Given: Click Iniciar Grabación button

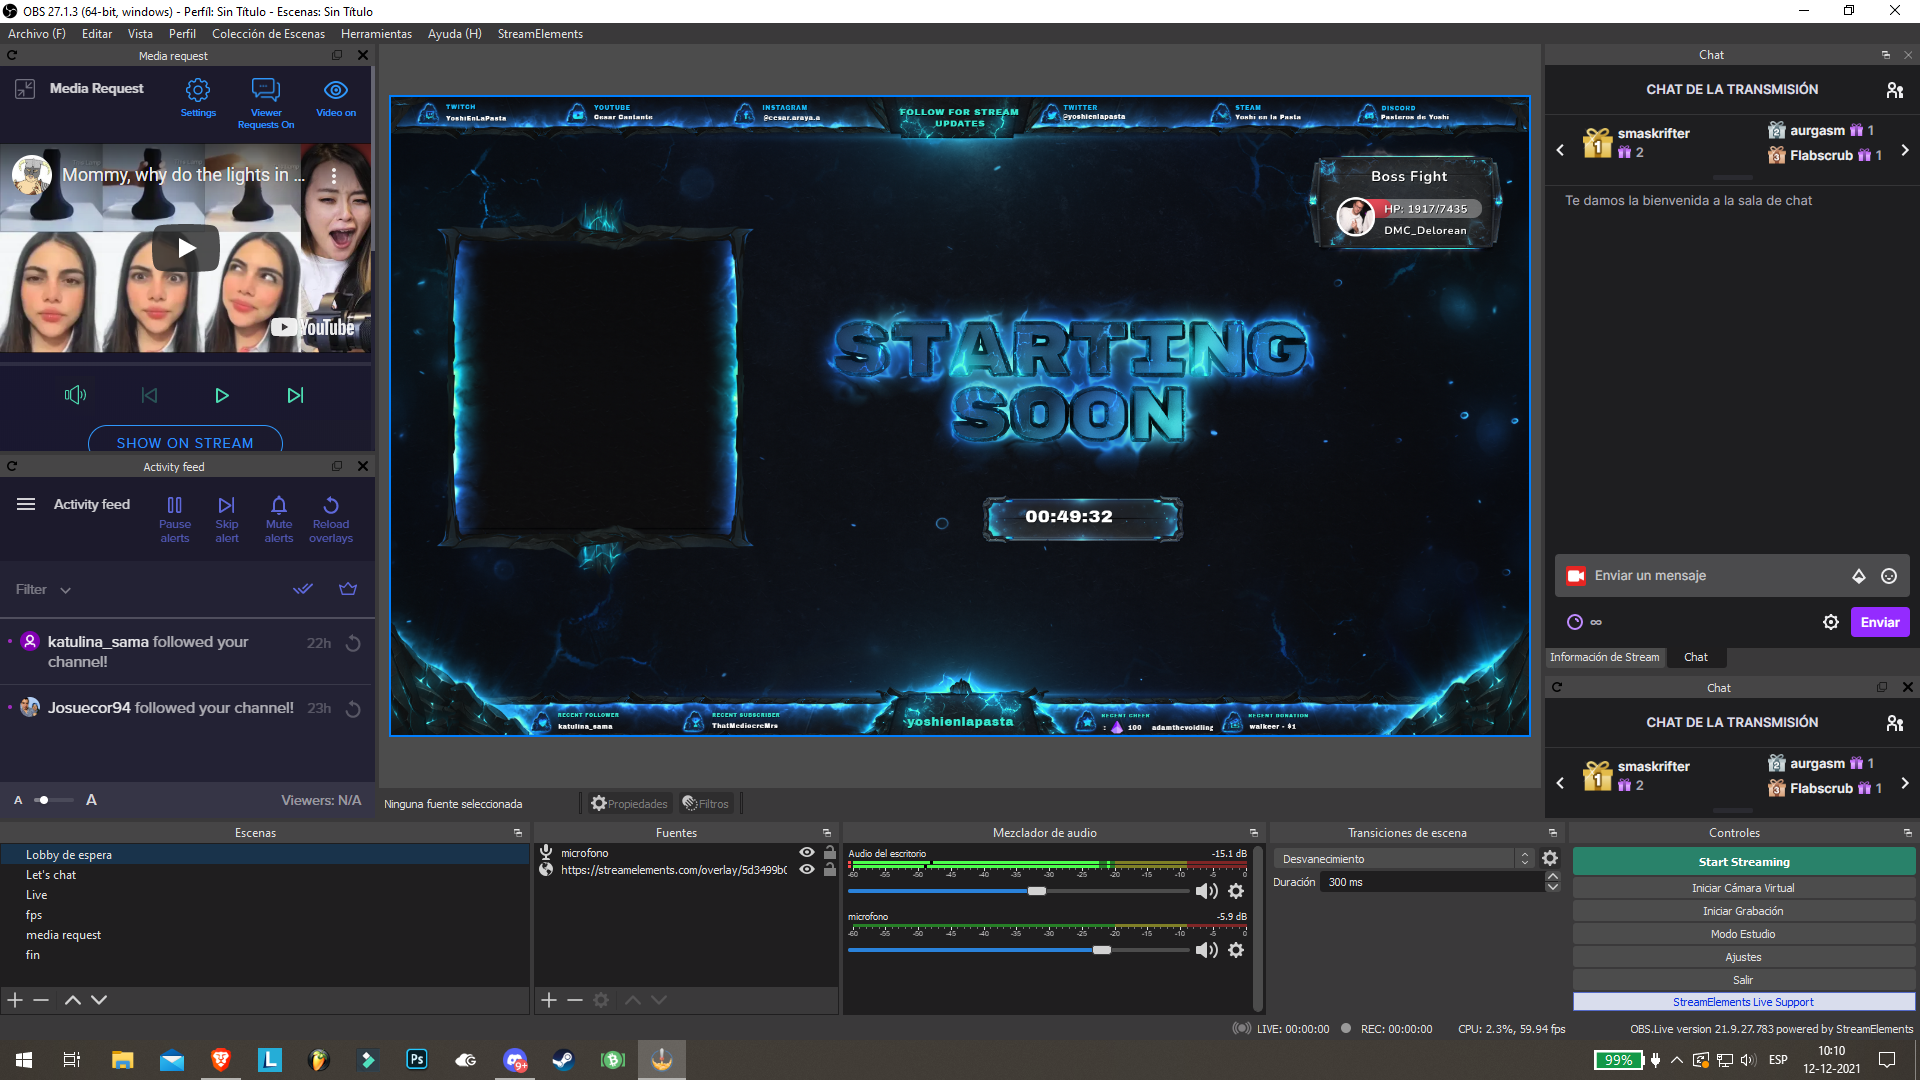Looking at the screenshot, I should click(1744, 911).
